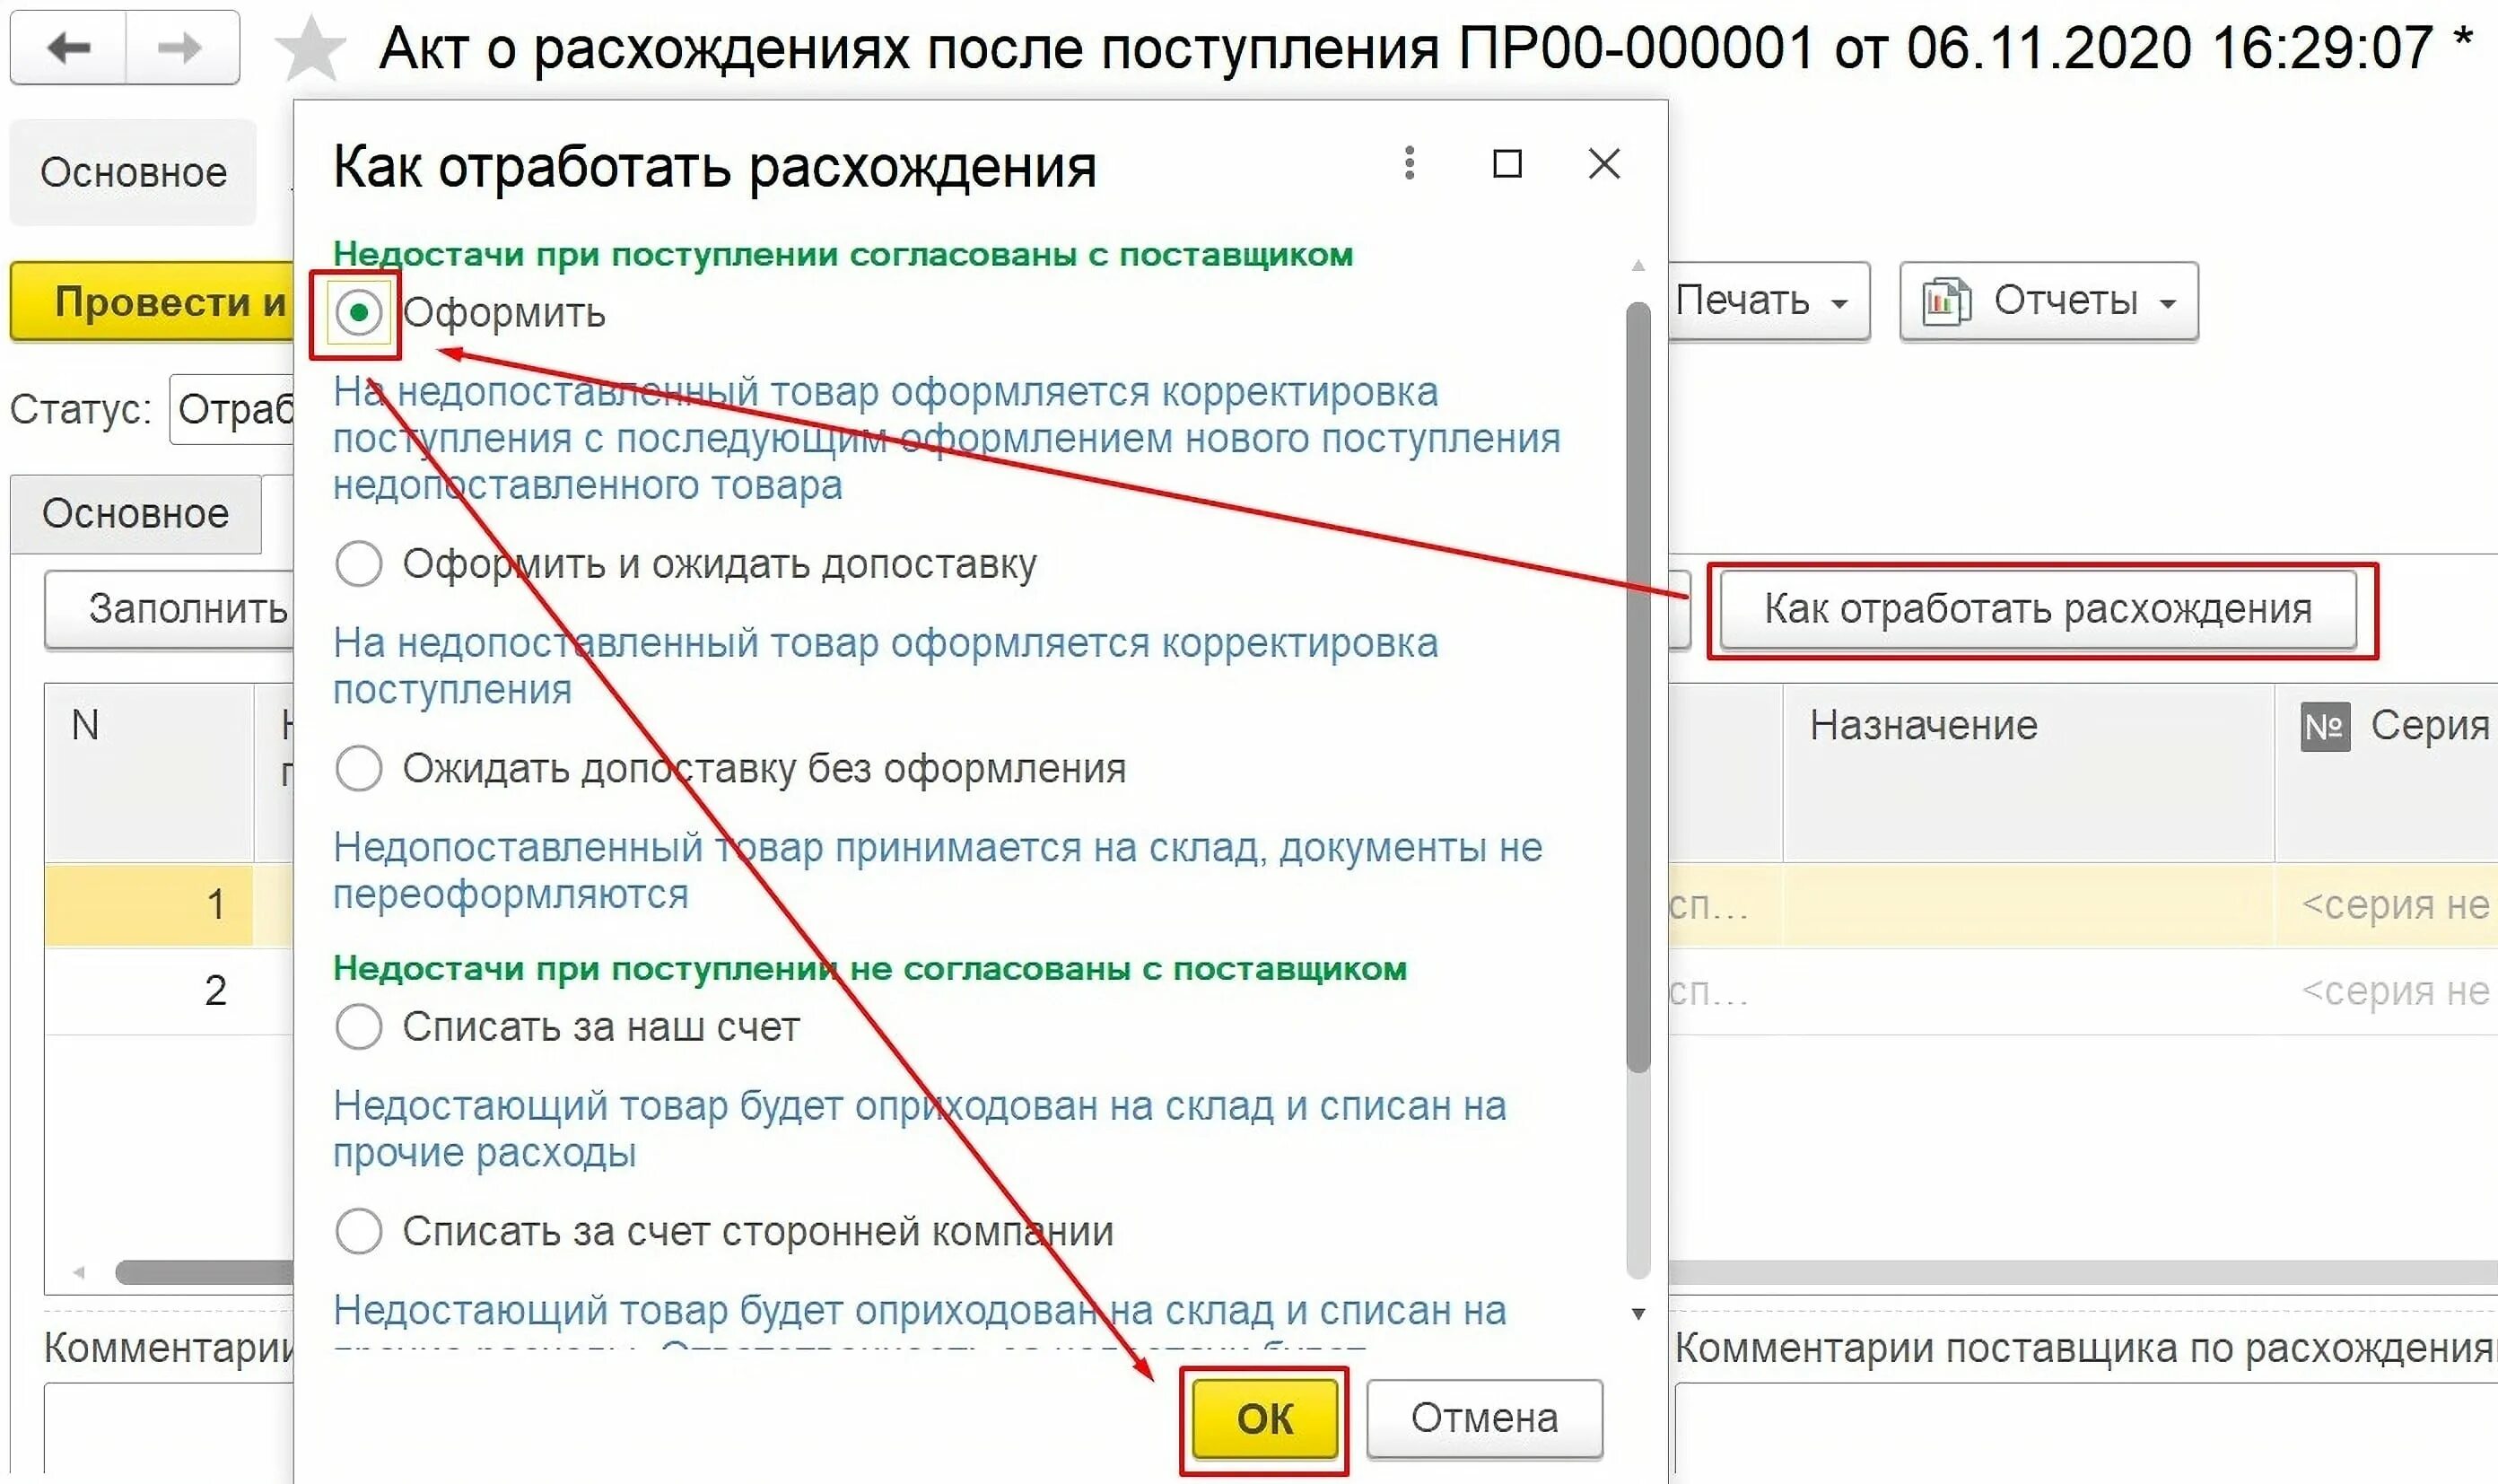Screen dimensions: 2498x1484
Task: Select "Ожидать допоставку без оформления"
Action: (x=358, y=768)
